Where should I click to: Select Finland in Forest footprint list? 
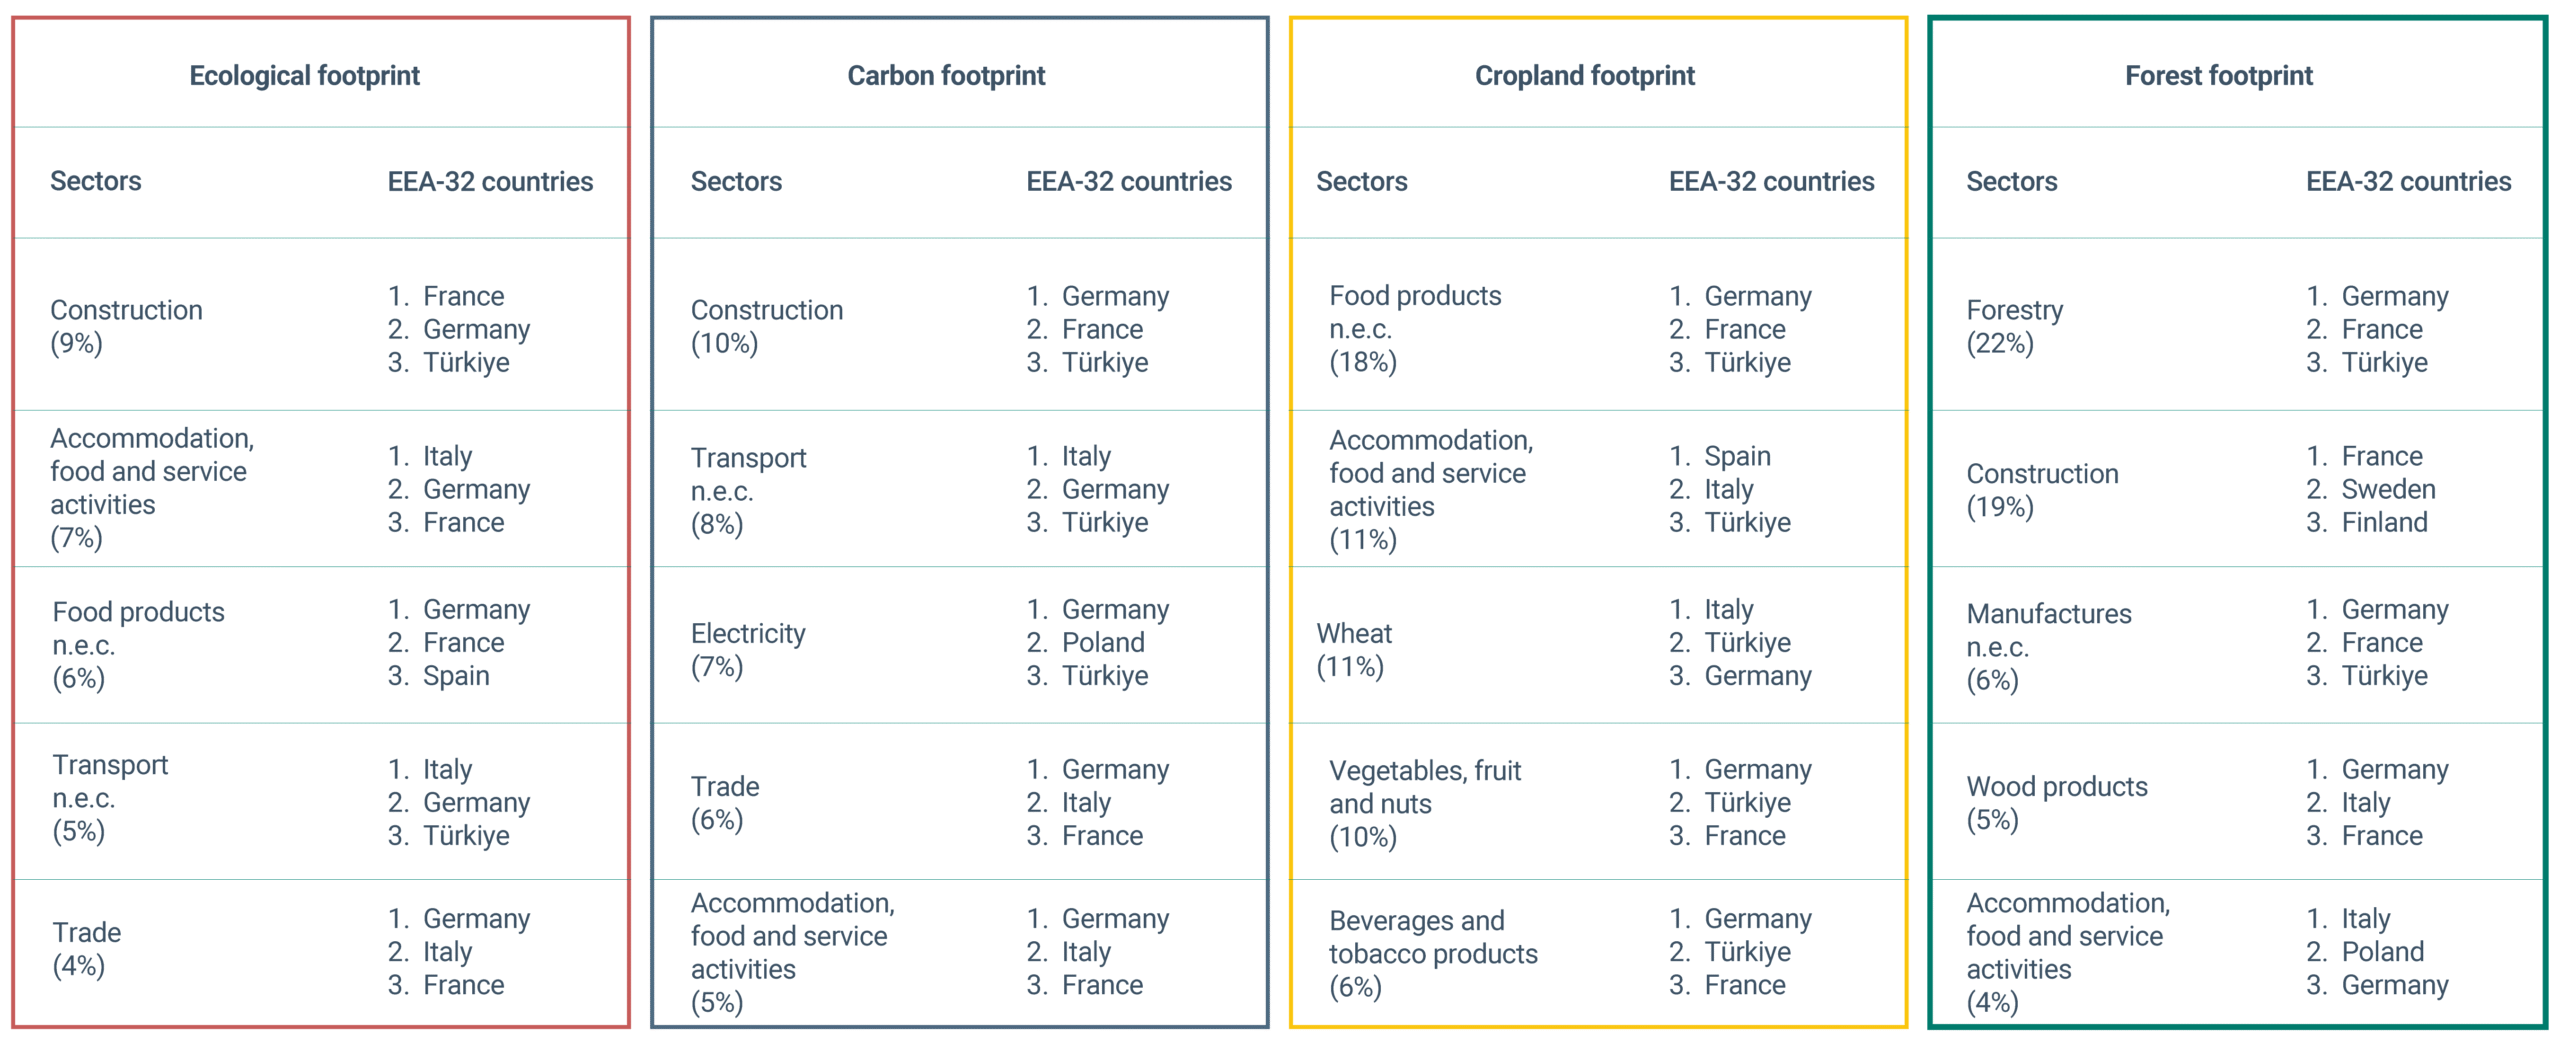(x=2384, y=522)
